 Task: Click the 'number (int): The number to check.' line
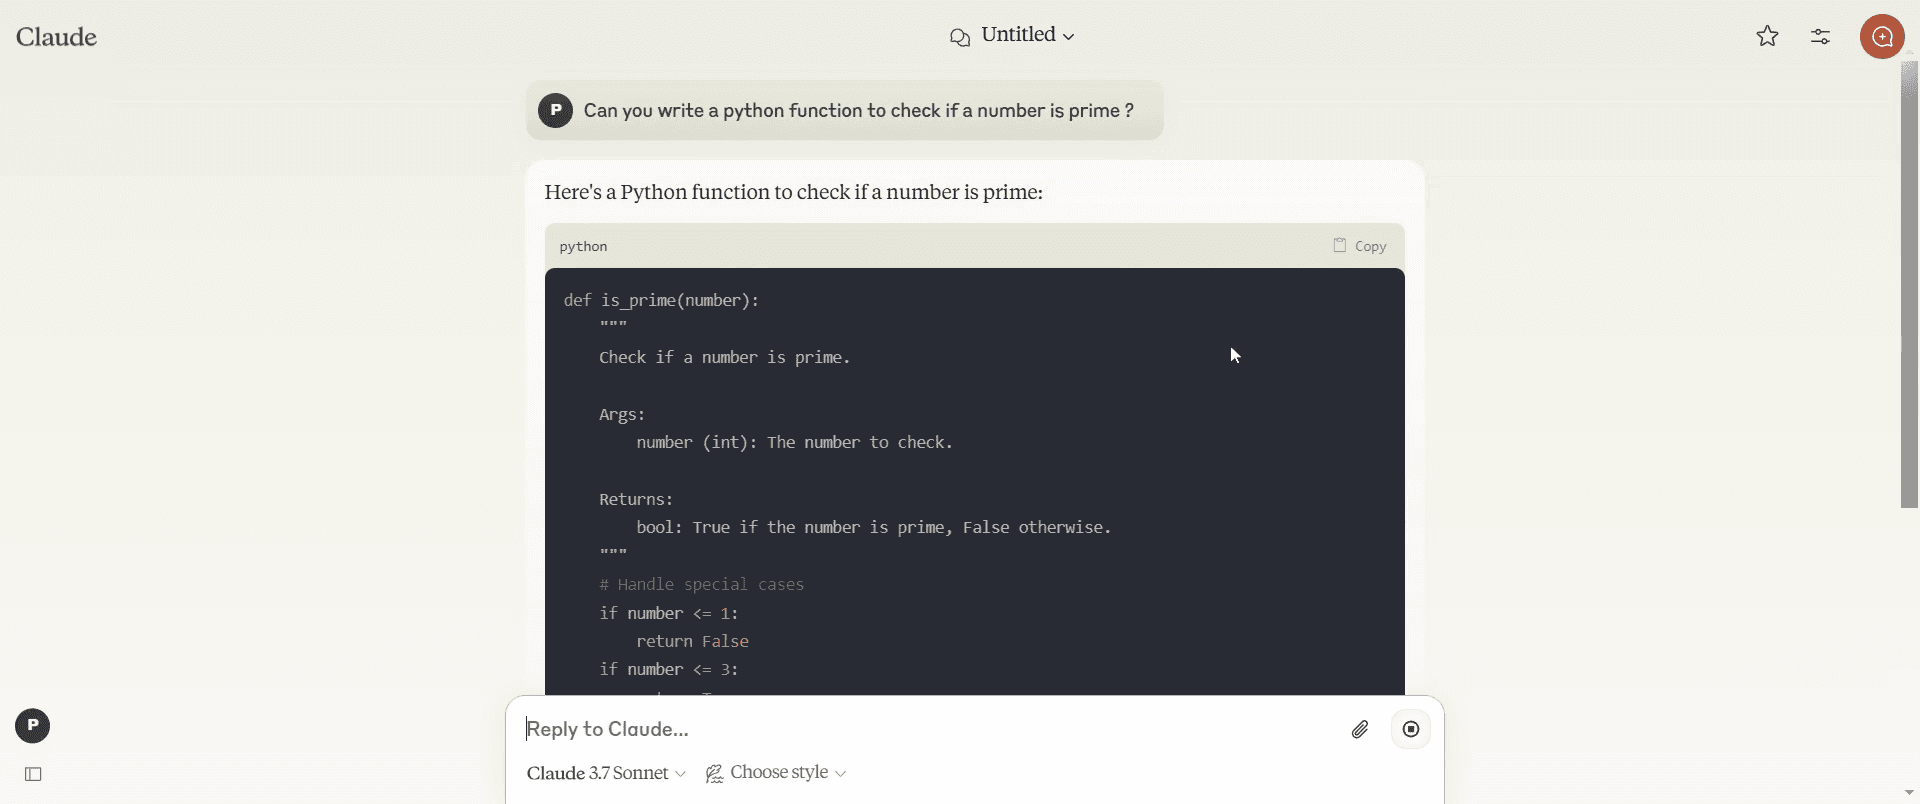(x=794, y=443)
